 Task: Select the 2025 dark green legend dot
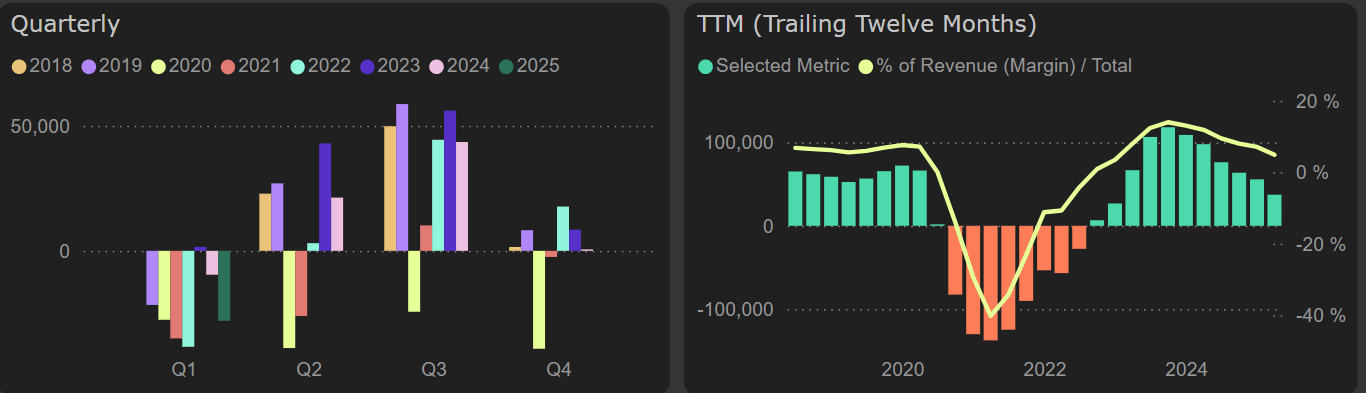point(506,67)
